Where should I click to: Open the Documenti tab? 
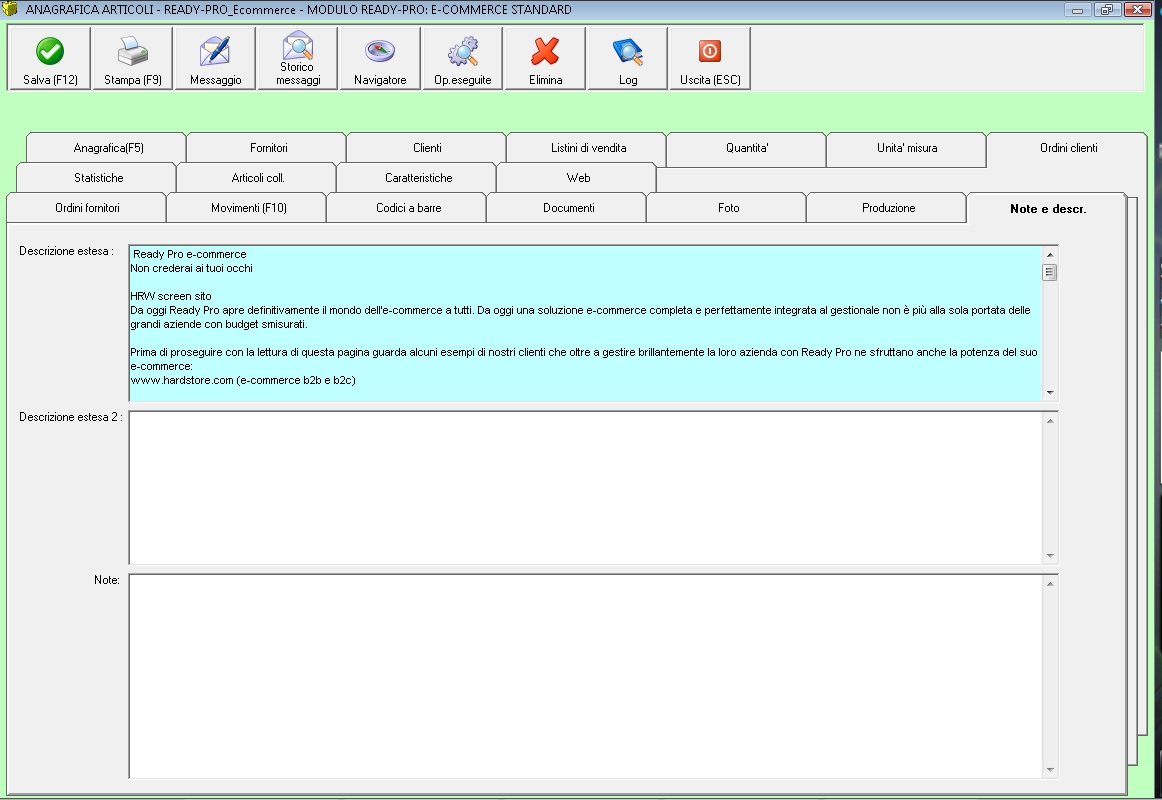[x=568, y=208]
